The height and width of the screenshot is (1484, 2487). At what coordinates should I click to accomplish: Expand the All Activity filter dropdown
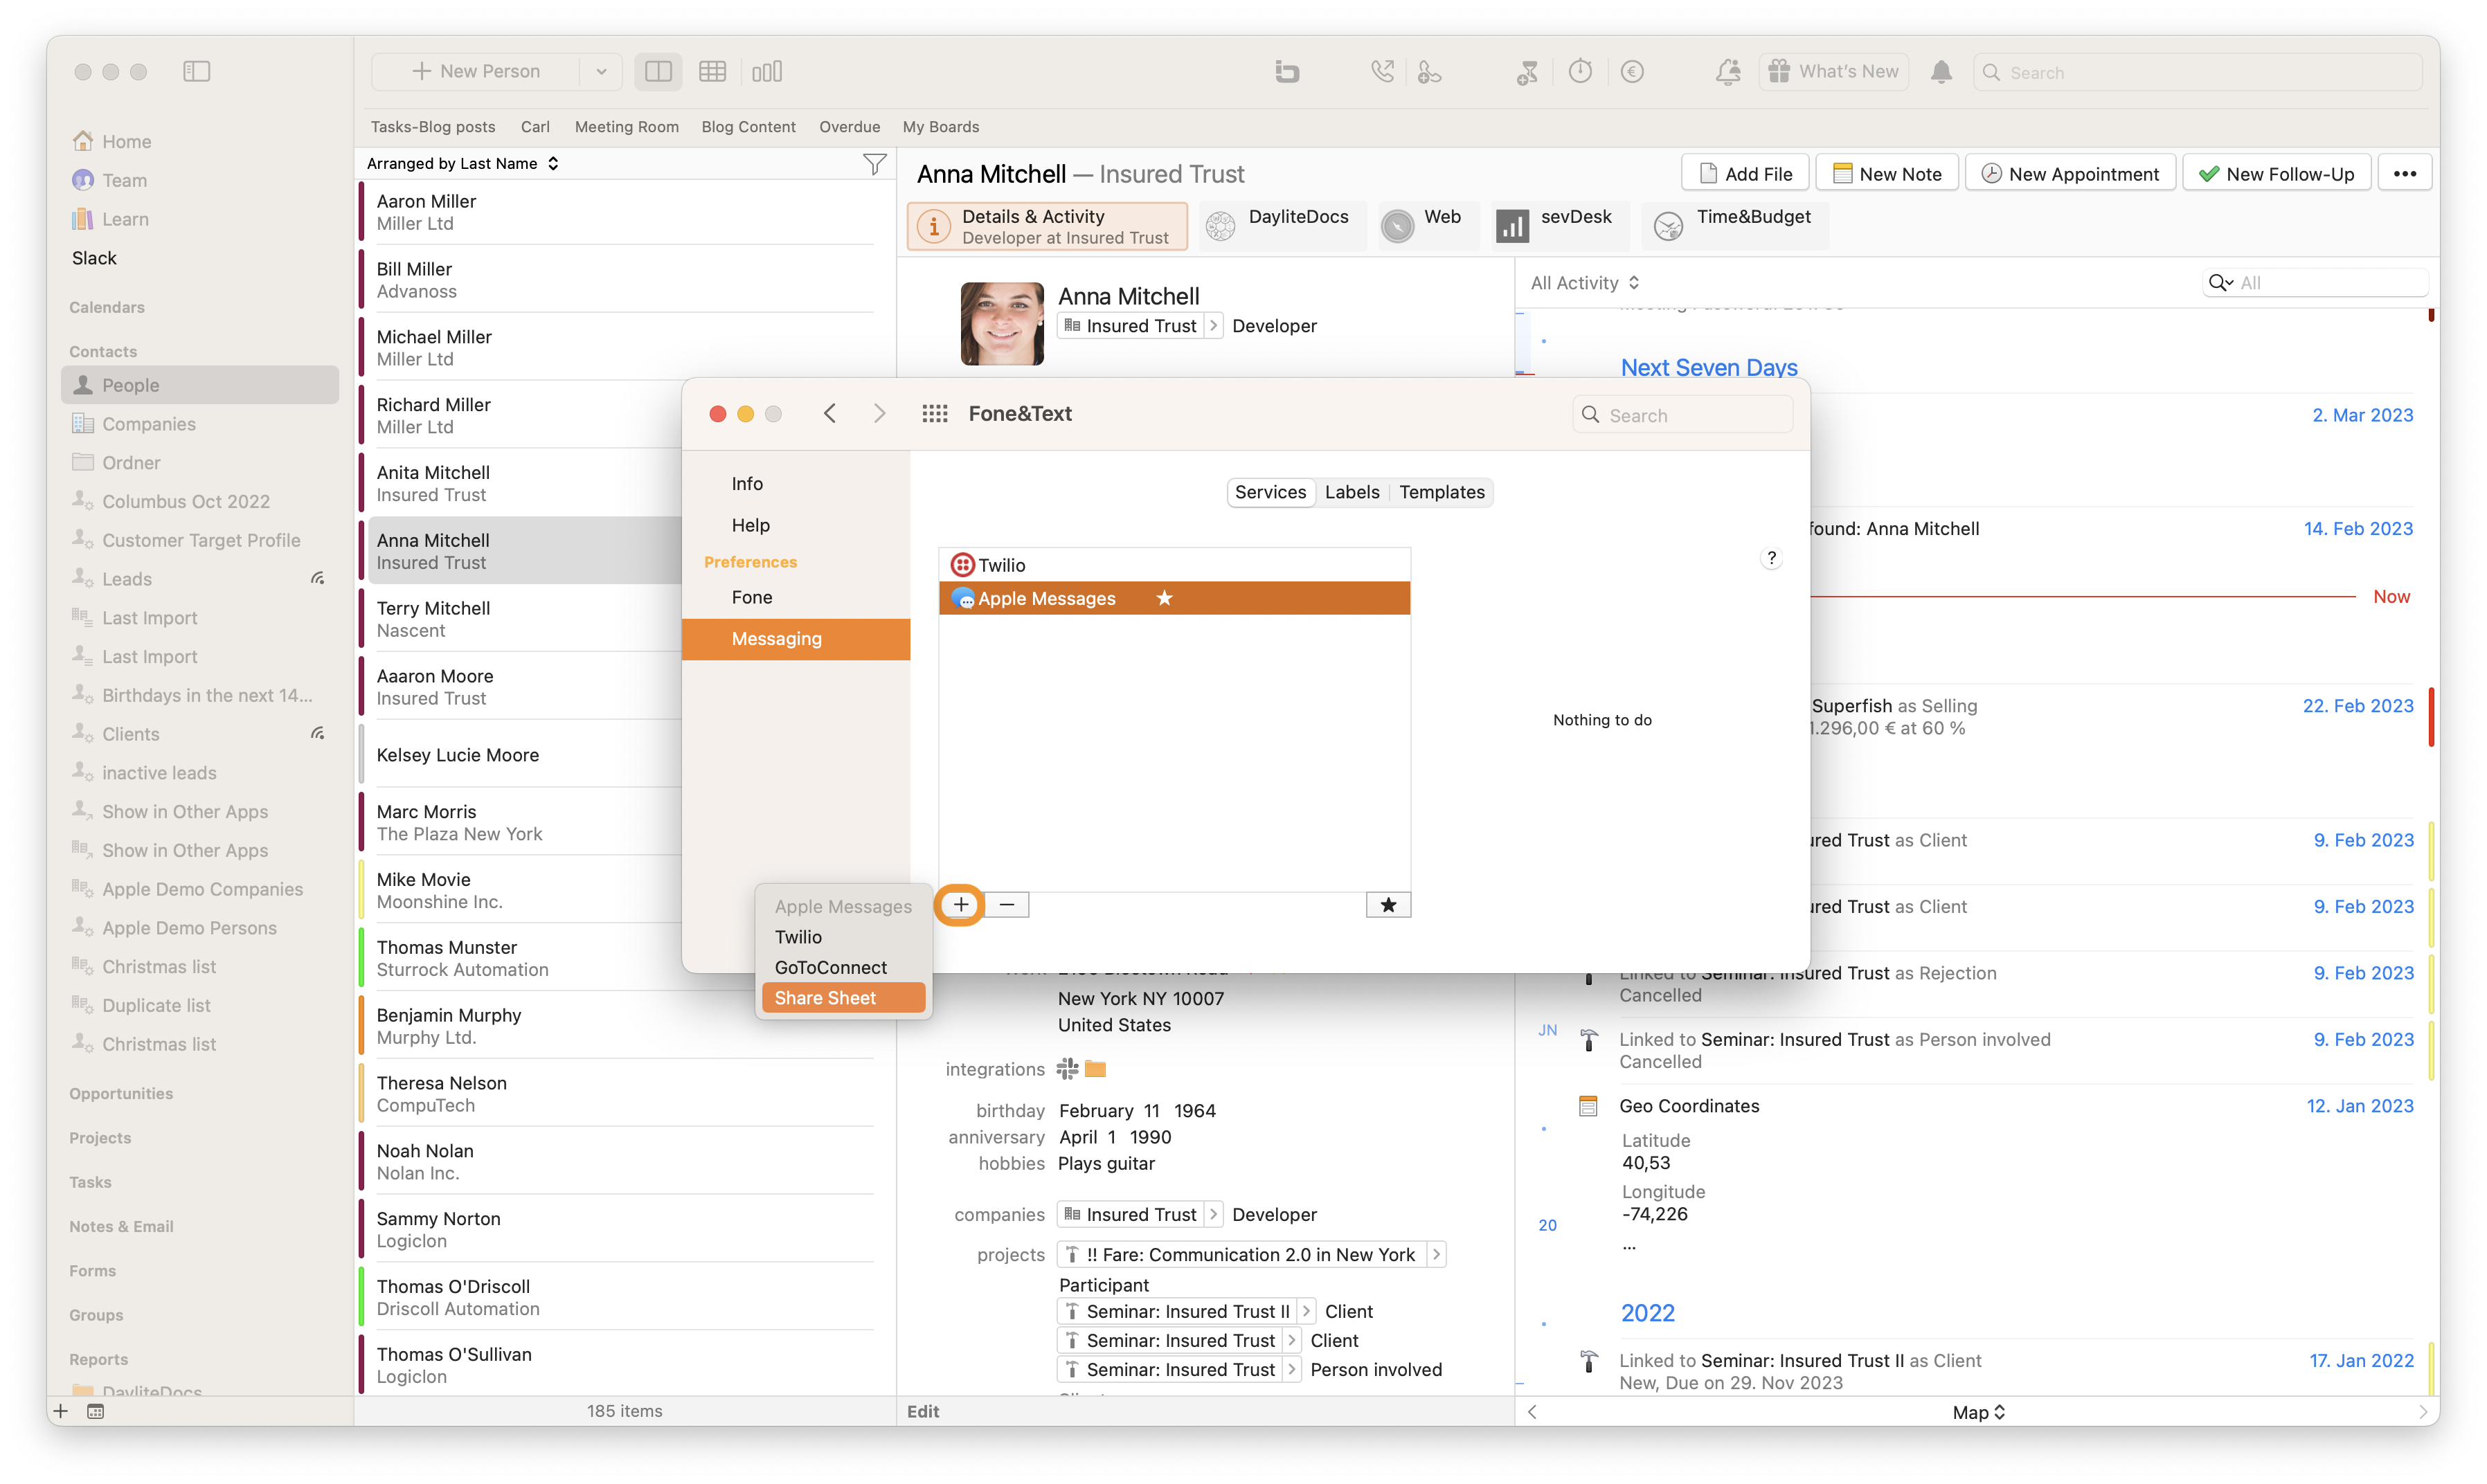[x=1585, y=283]
